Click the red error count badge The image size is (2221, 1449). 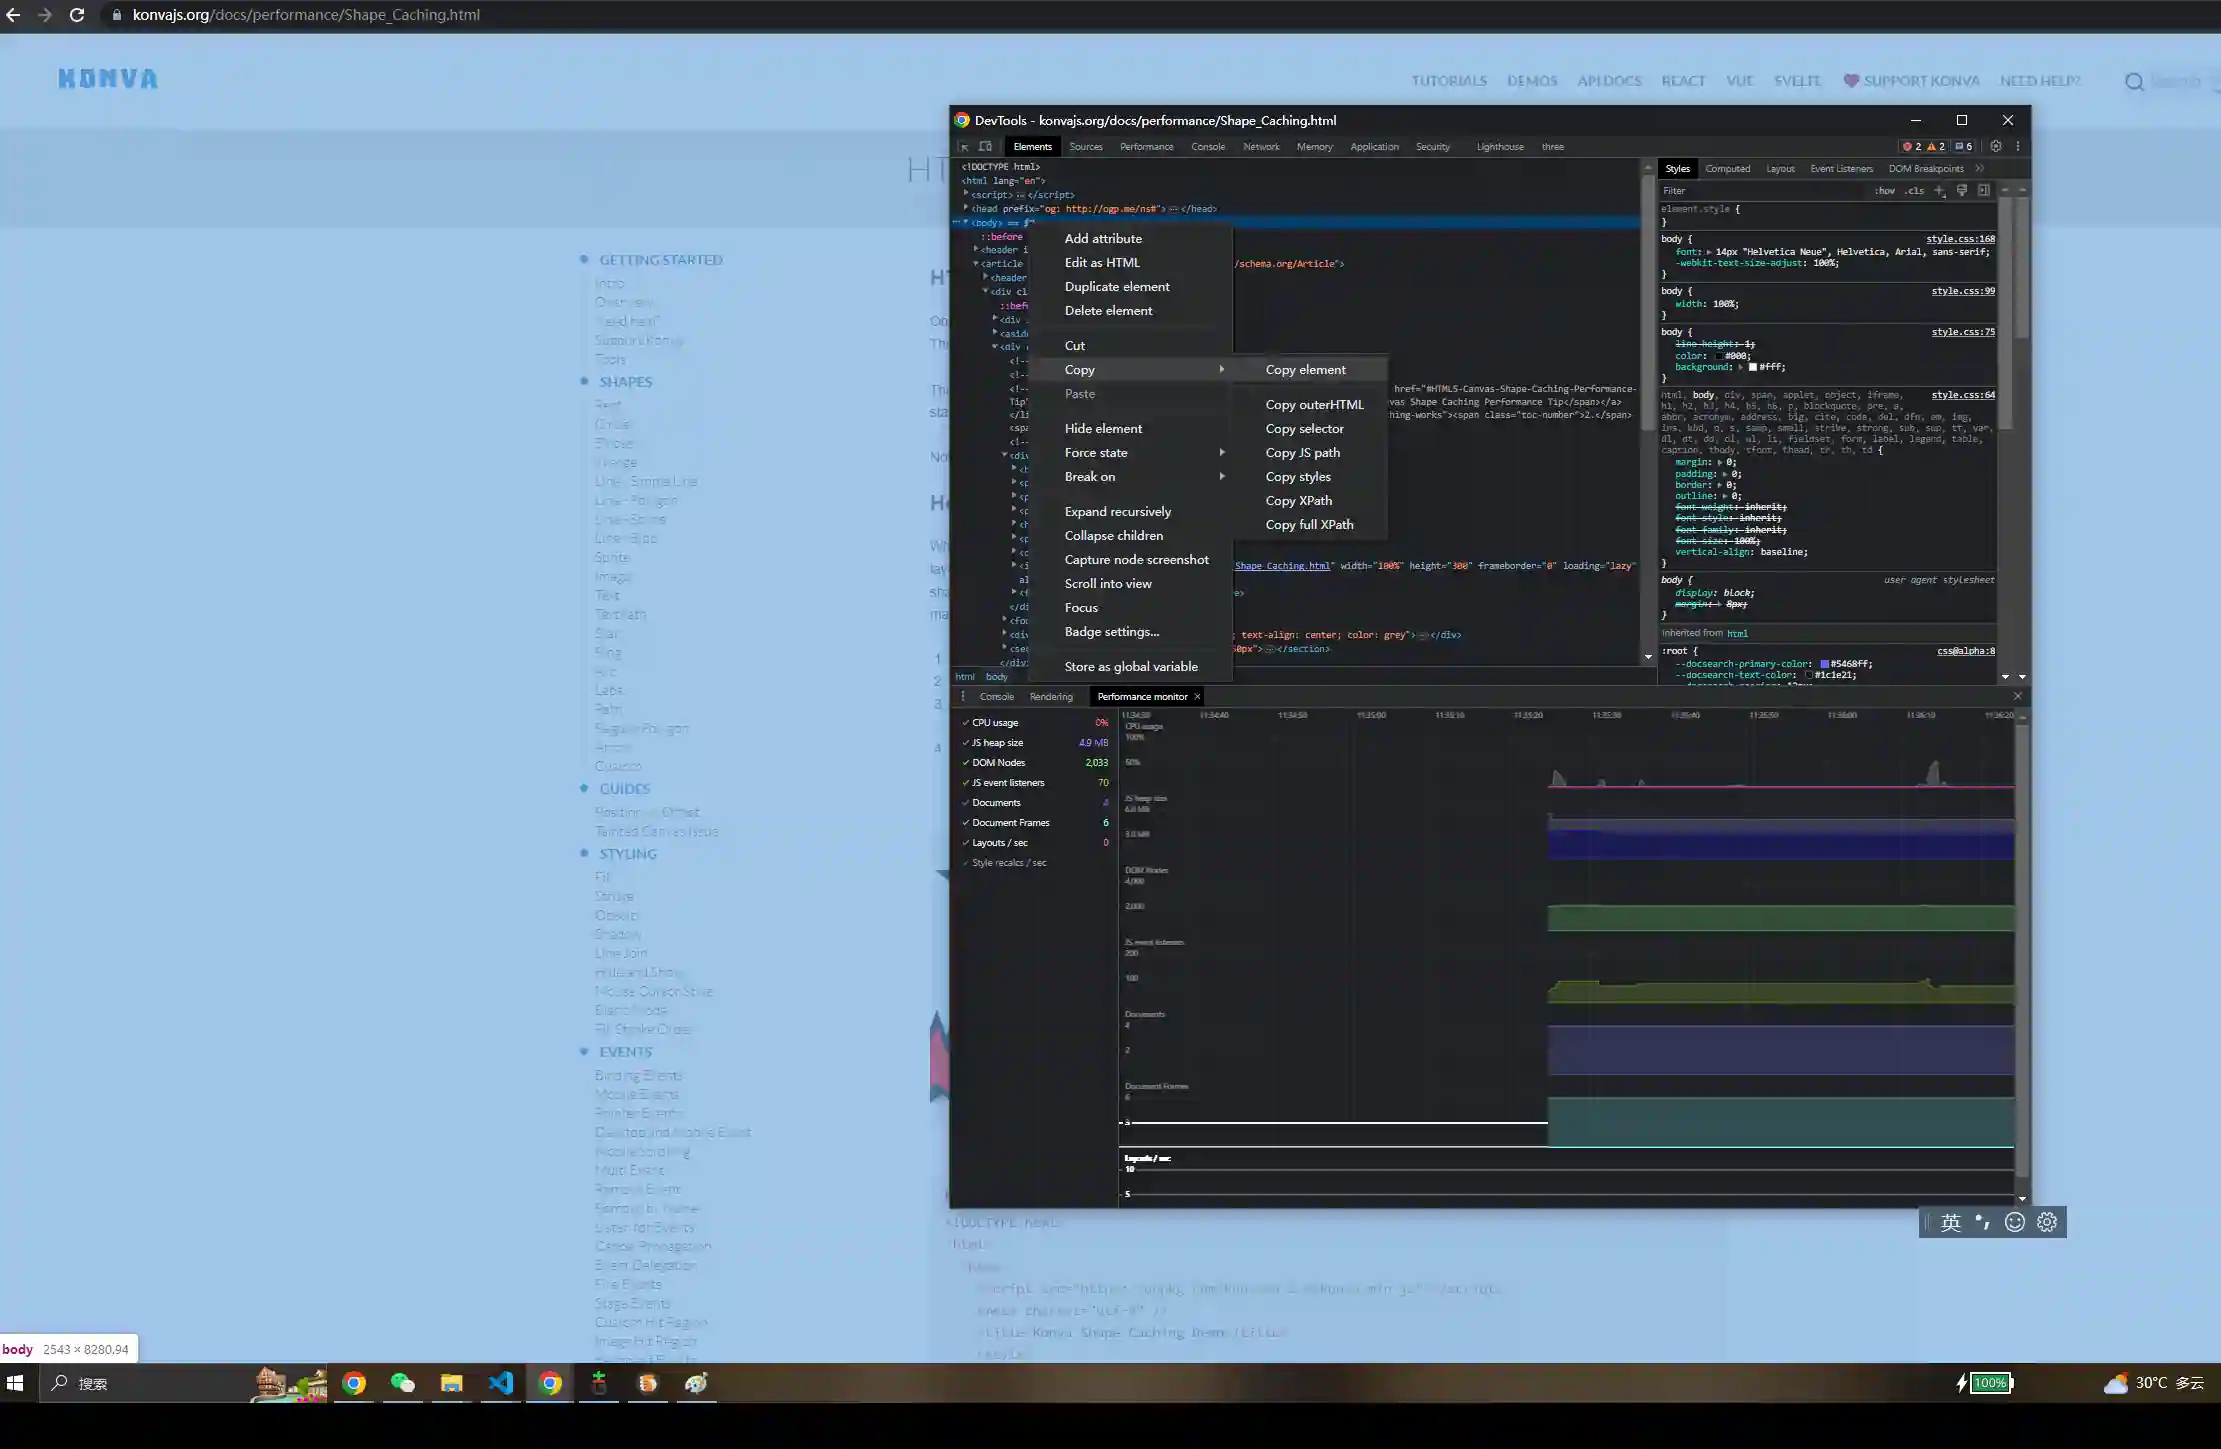tap(1911, 146)
